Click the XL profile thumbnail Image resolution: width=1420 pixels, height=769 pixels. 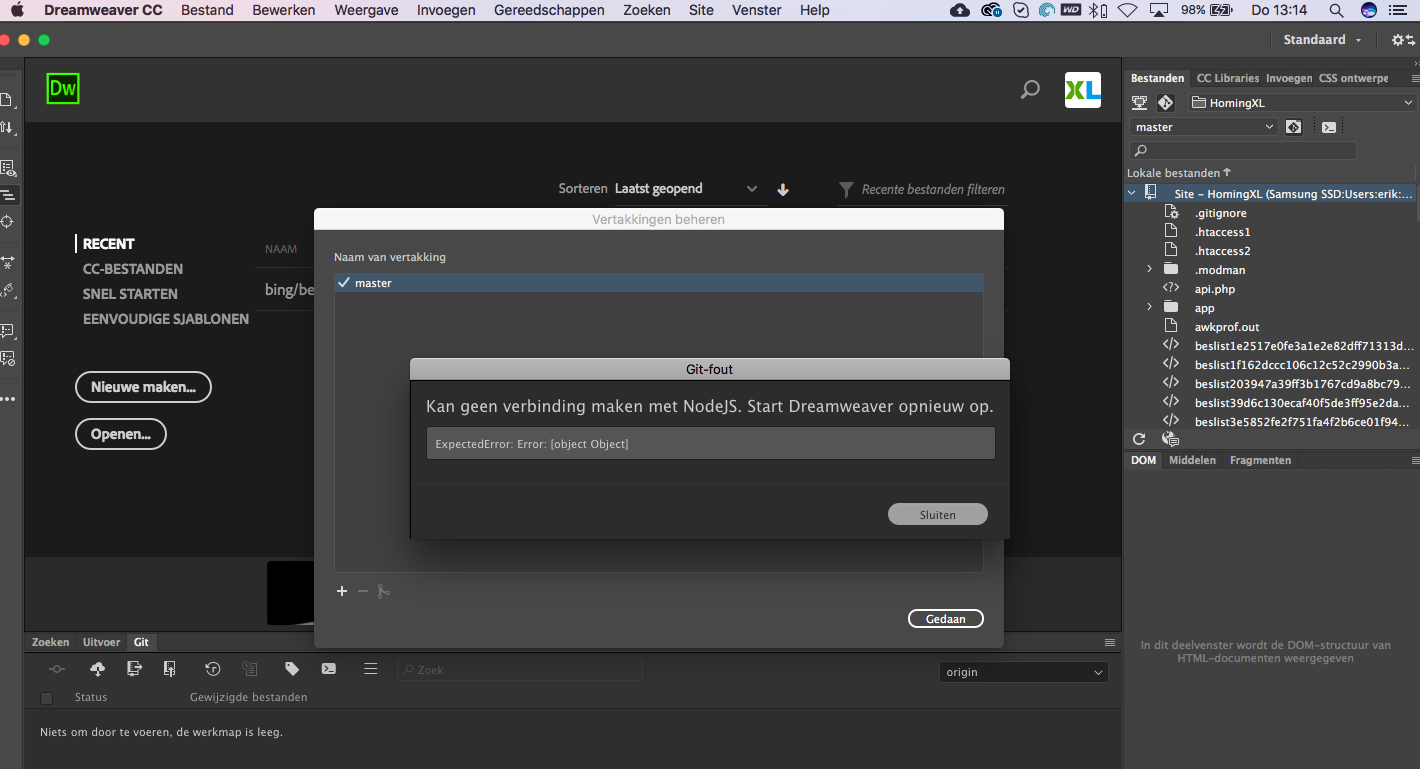point(1083,90)
